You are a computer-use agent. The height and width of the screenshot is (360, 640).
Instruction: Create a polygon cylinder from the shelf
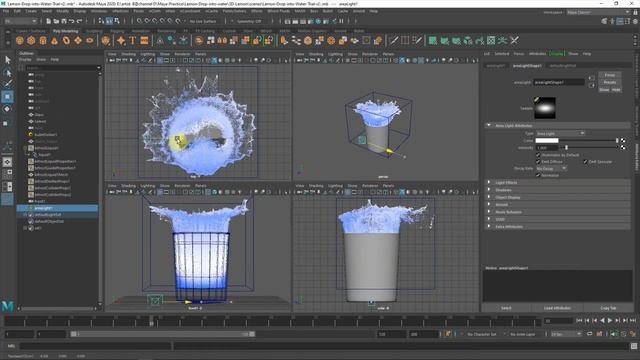43,40
